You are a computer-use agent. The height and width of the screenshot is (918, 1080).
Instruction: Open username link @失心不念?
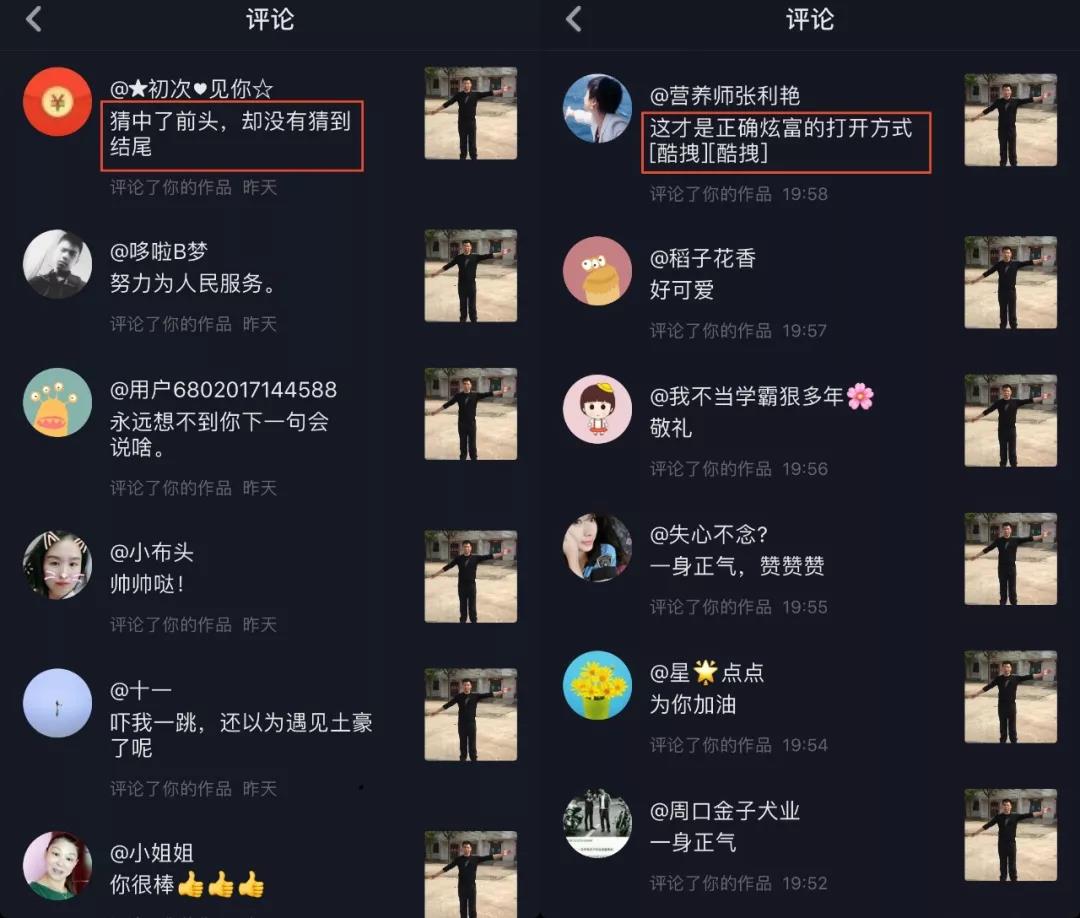coord(709,534)
